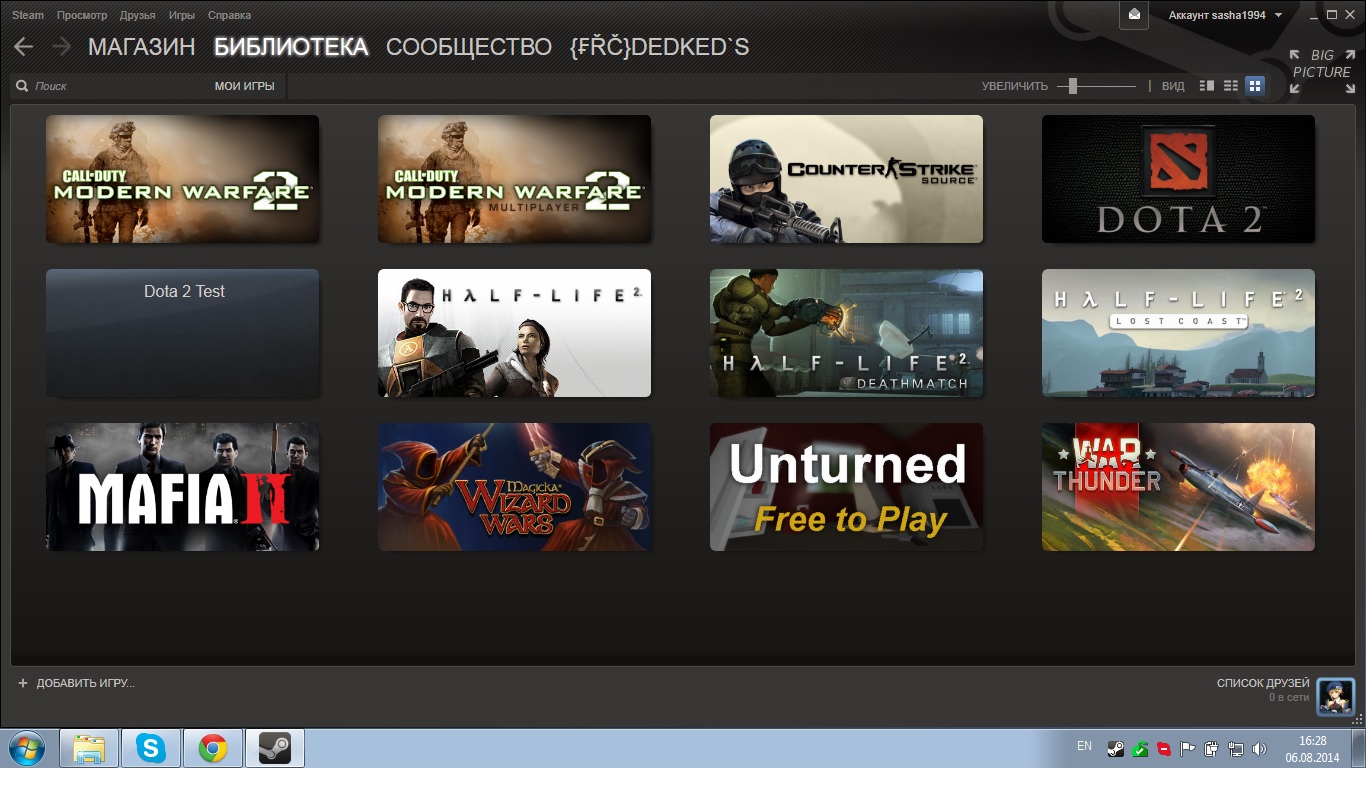Select Half-Life 2 Deathmatch tile
This screenshot has width=1366, height=798.
(x=847, y=333)
